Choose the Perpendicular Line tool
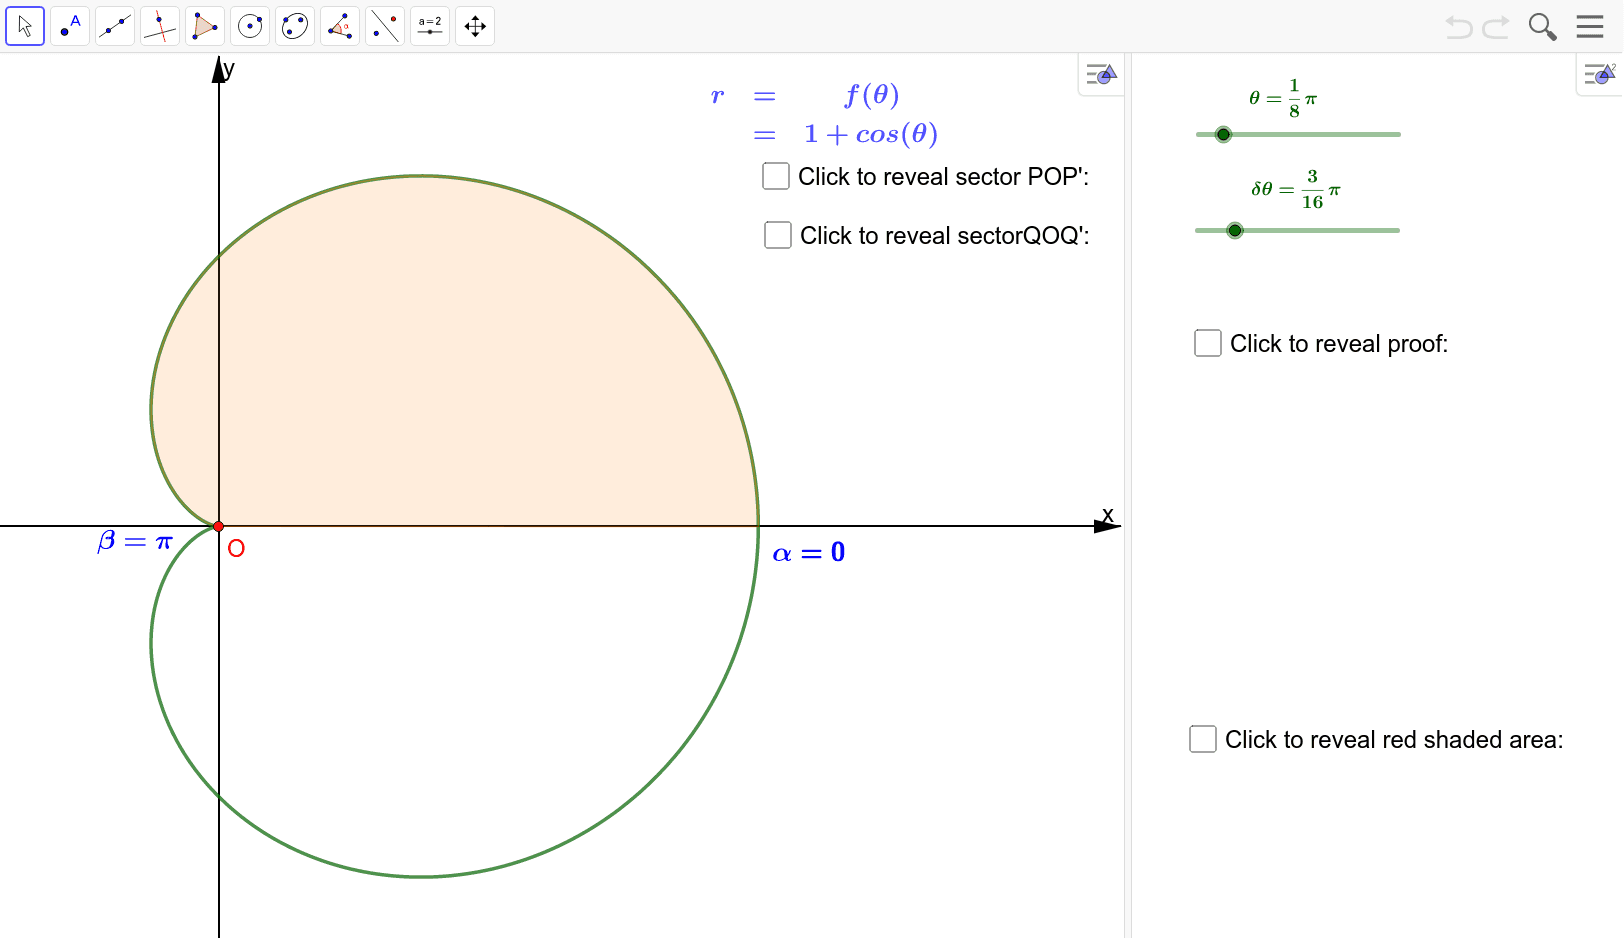 (x=160, y=26)
